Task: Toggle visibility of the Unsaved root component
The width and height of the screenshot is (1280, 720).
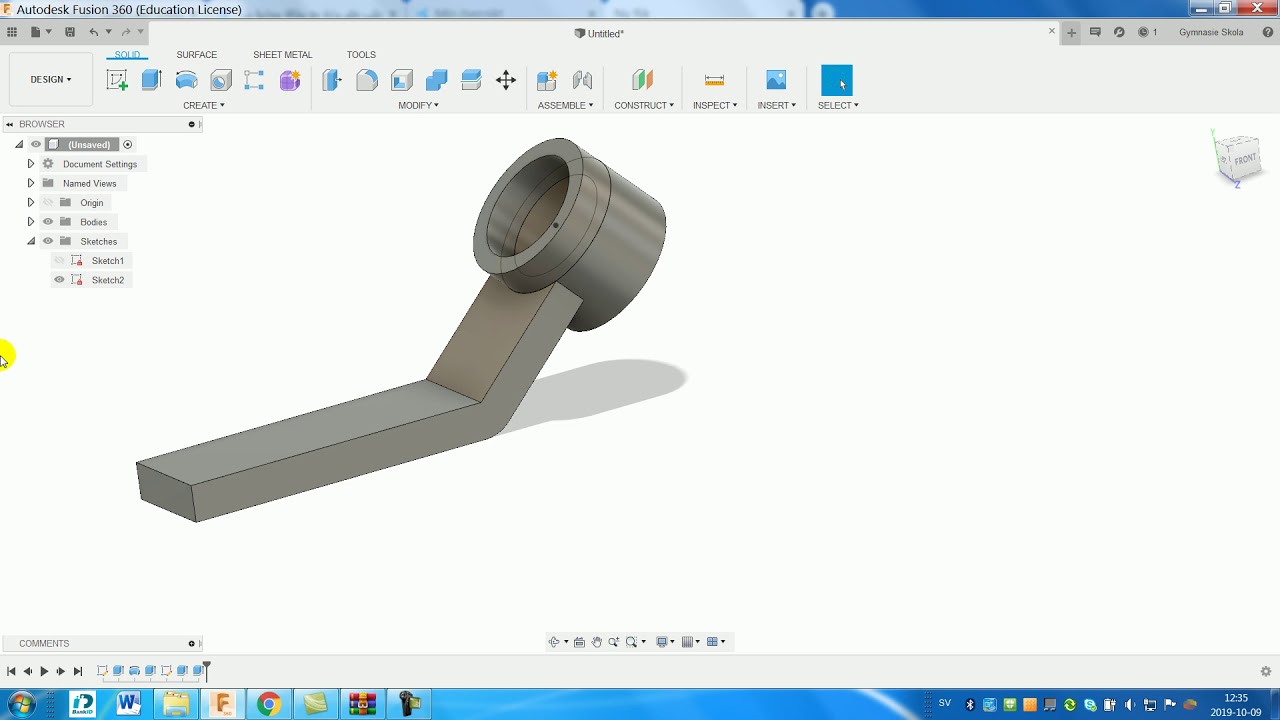Action: point(36,144)
